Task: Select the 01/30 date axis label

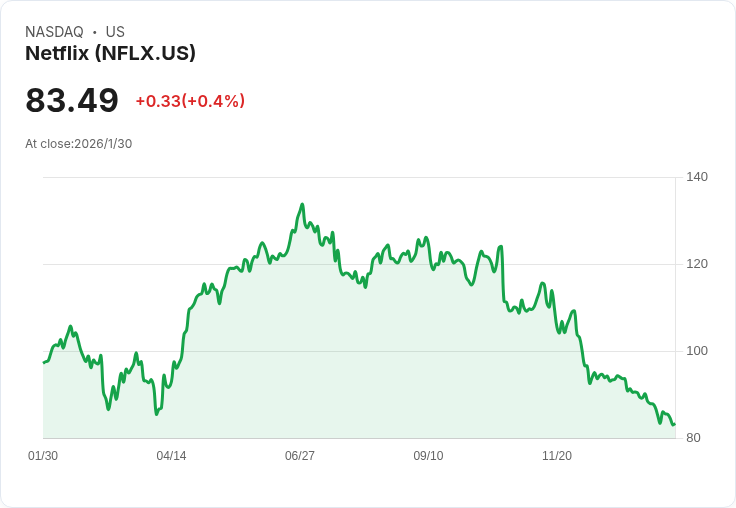Action: point(43,455)
